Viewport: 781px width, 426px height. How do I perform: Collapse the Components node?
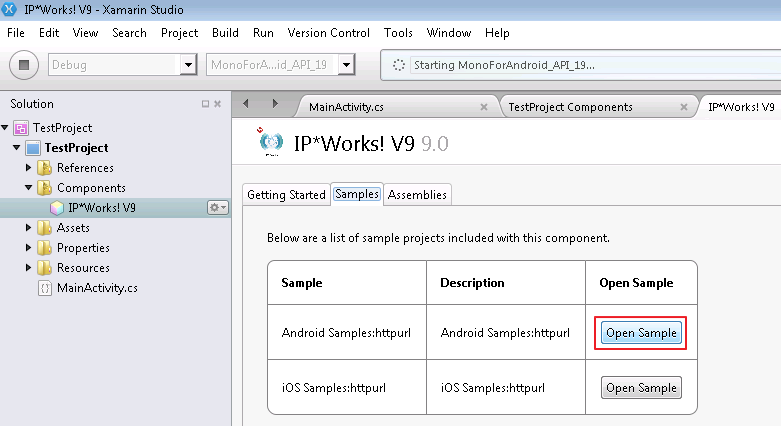click(x=28, y=187)
